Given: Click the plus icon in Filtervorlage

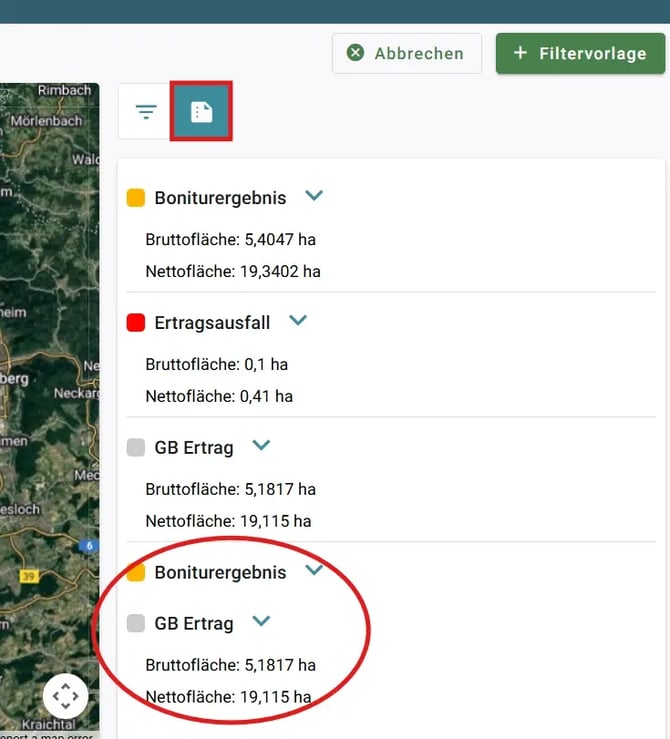Looking at the screenshot, I should click(x=520, y=52).
